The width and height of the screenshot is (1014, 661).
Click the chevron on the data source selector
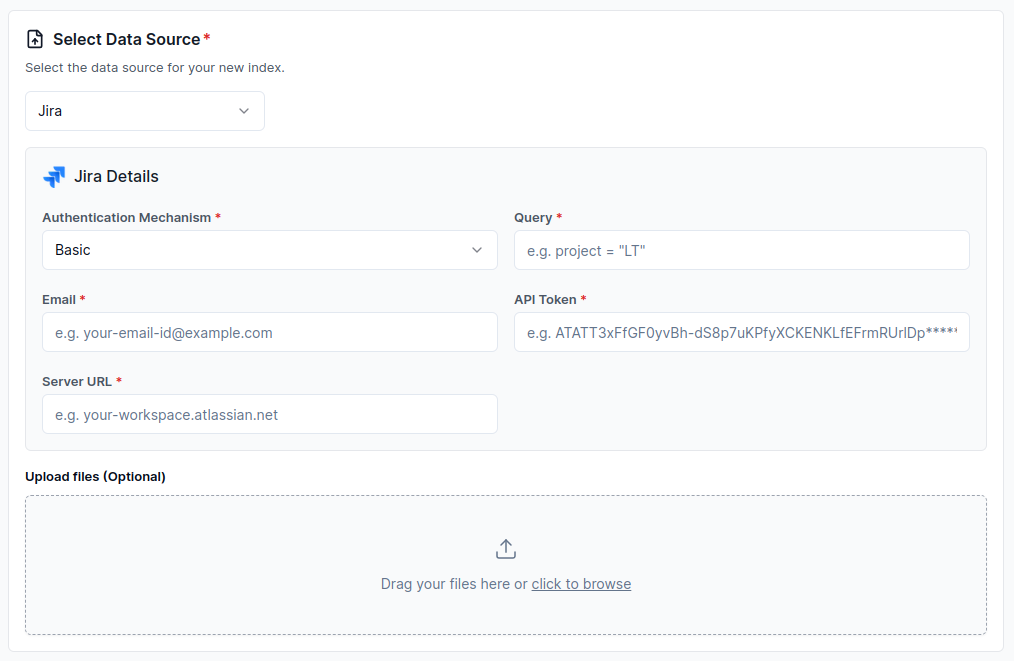coord(243,111)
